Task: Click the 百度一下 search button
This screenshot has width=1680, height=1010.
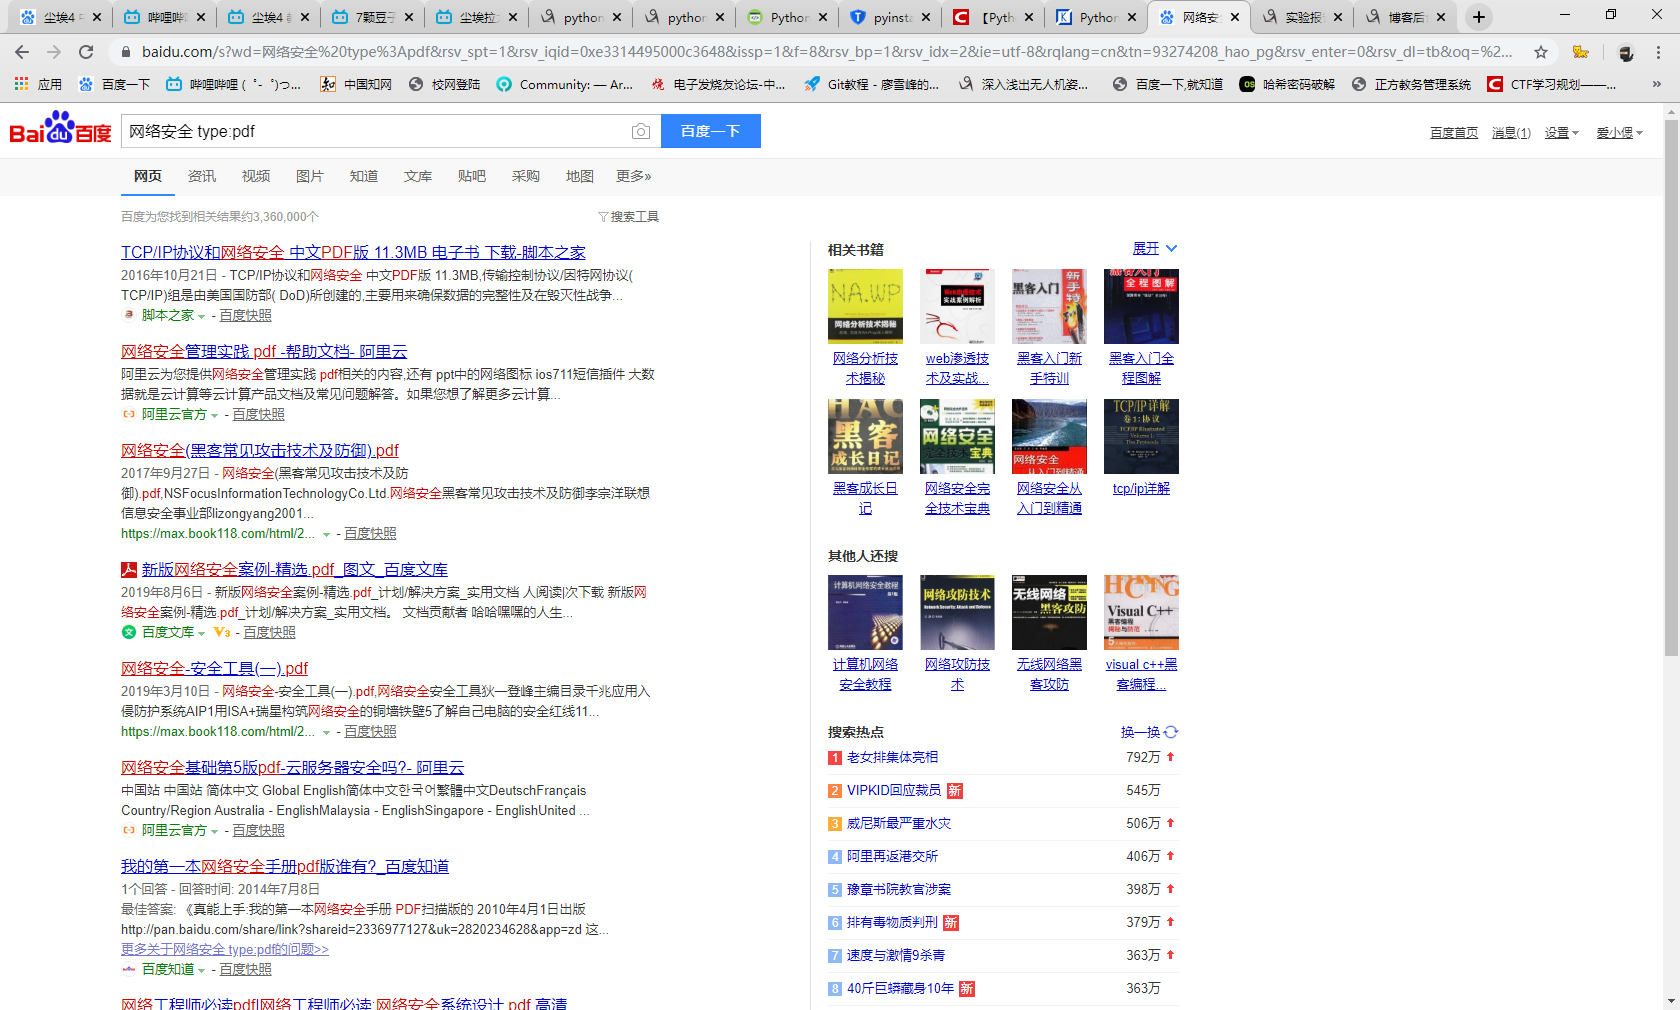Action: click(711, 131)
